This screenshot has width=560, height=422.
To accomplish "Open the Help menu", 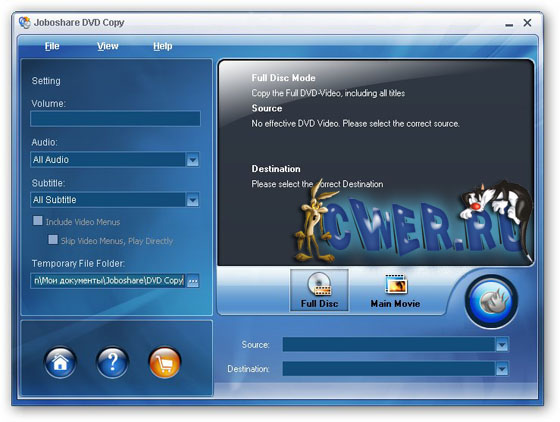I will click(163, 46).
